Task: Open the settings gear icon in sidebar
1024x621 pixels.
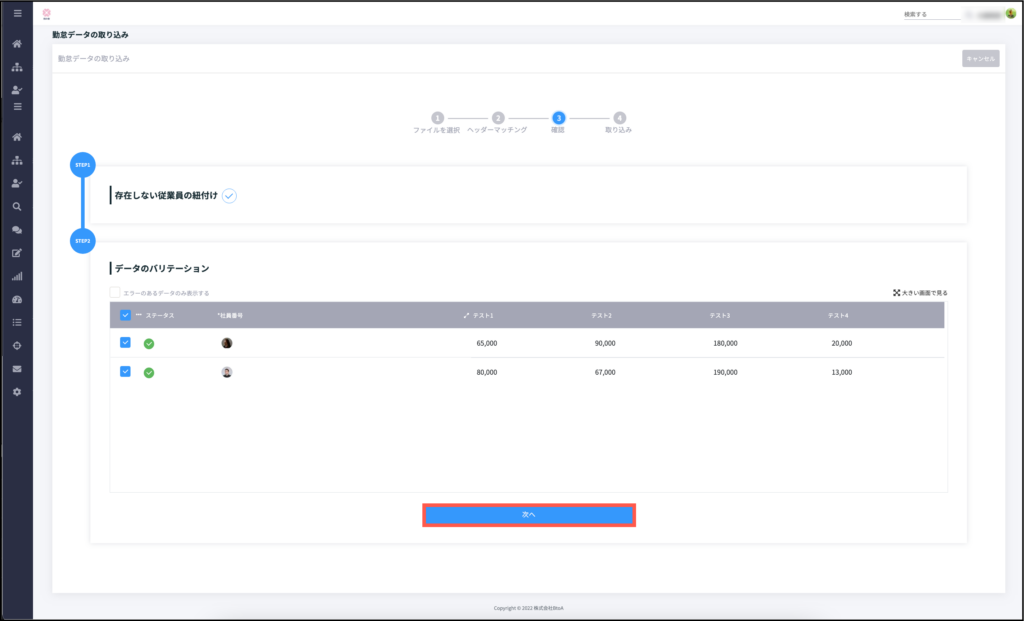Action: pyautogui.click(x=17, y=392)
